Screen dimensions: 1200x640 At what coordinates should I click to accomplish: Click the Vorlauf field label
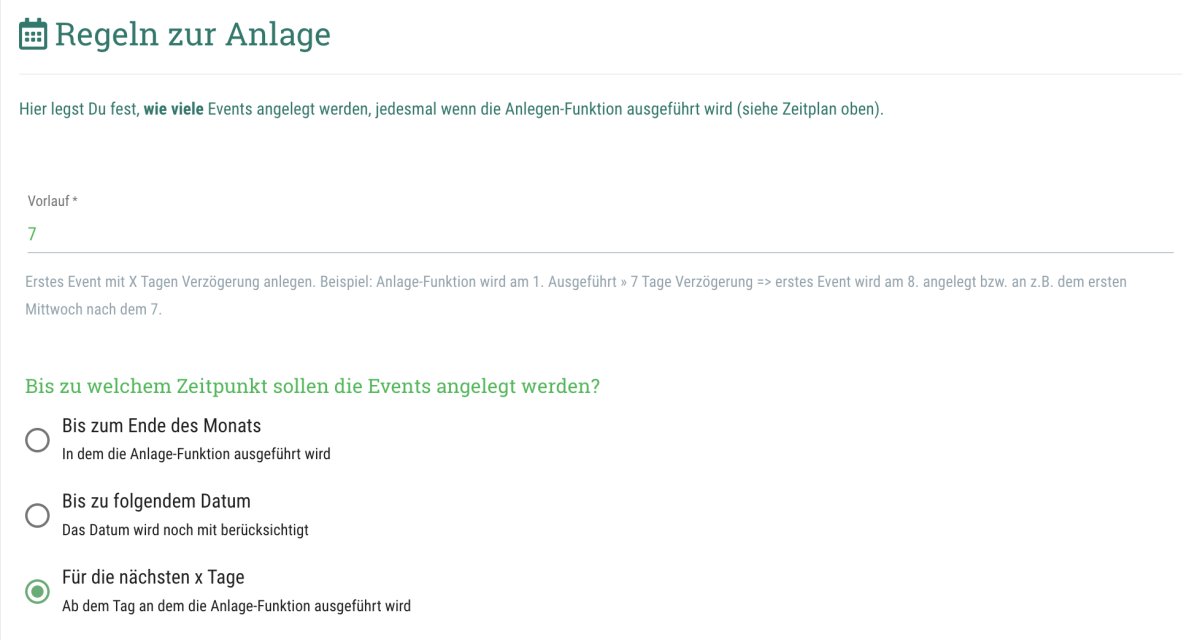[52, 201]
